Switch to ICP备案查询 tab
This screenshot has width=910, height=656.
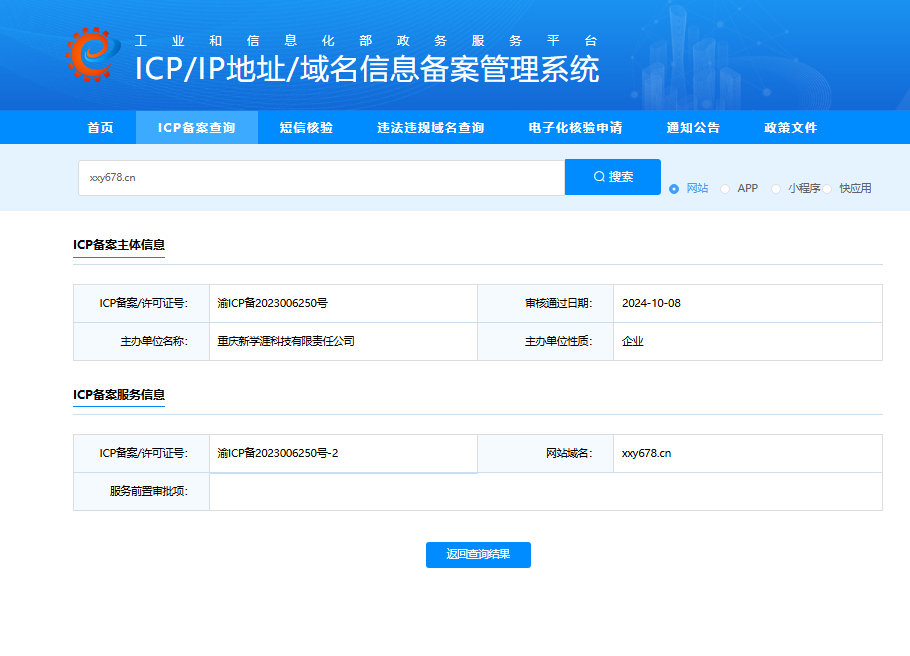pyautogui.click(x=197, y=128)
